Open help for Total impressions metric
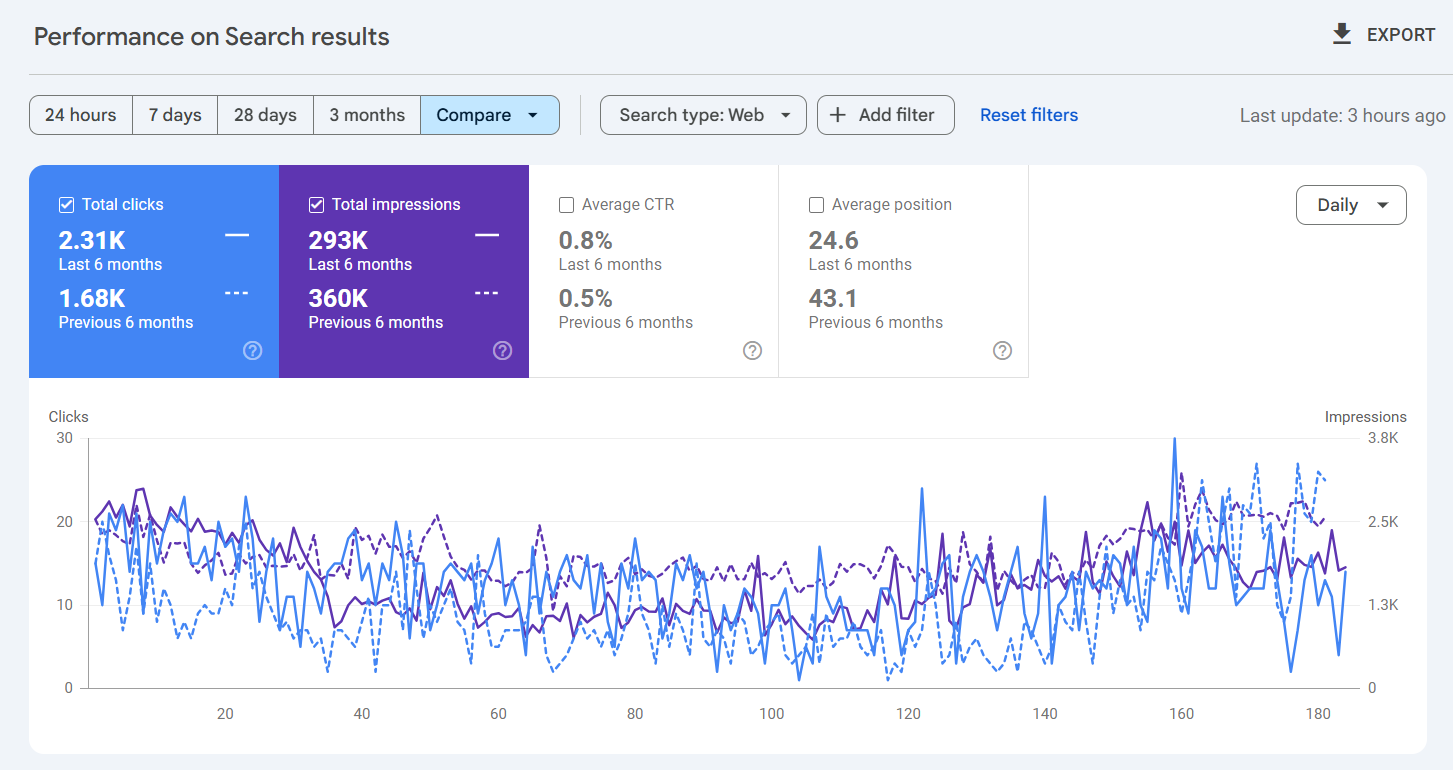Image resolution: width=1453 pixels, height=770 pixels. [502, 351]
